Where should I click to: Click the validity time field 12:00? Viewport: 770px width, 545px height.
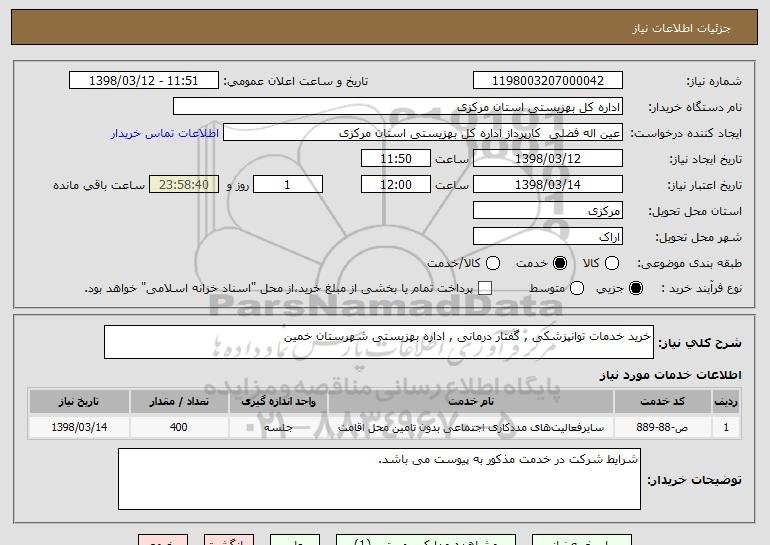[x=396, y=185]
